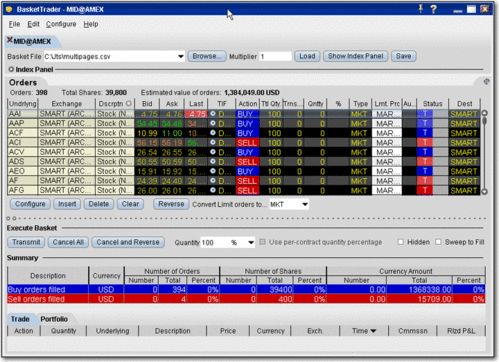Click the red T status button for AFG
Image resolution: width=499 pixels, height=362 pixels.
(x=425, y=190)
